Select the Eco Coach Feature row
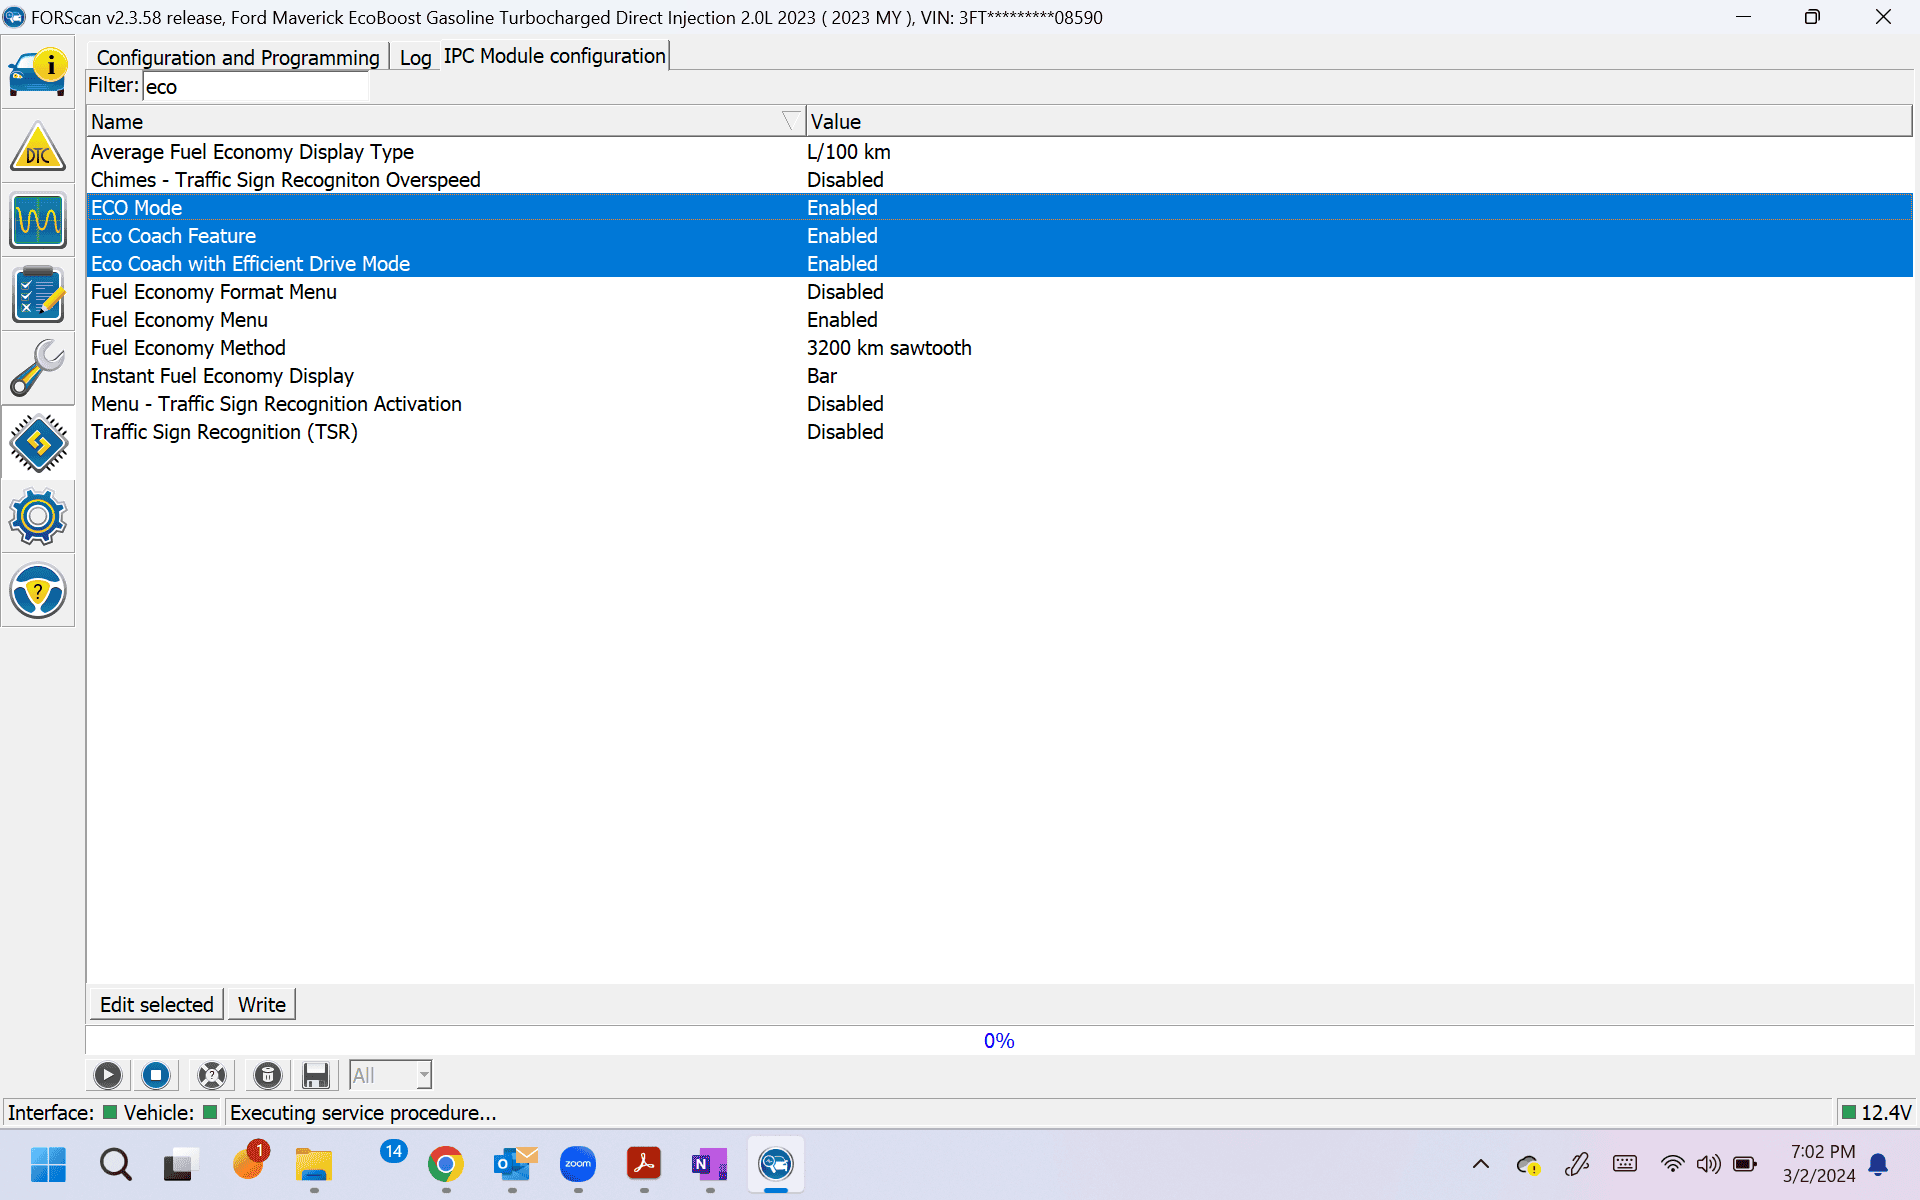 point(1000,236)
